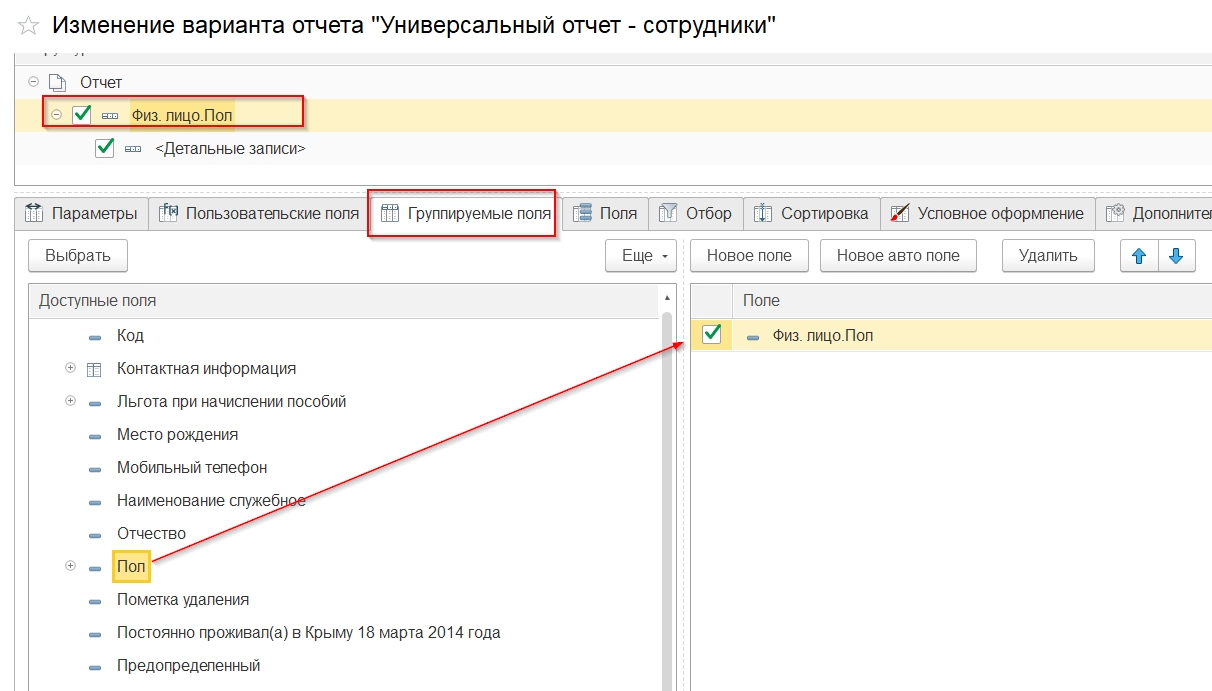Collapse the Отчет tree node
This screenshot has width=1212, height=691.
point(34,82)
